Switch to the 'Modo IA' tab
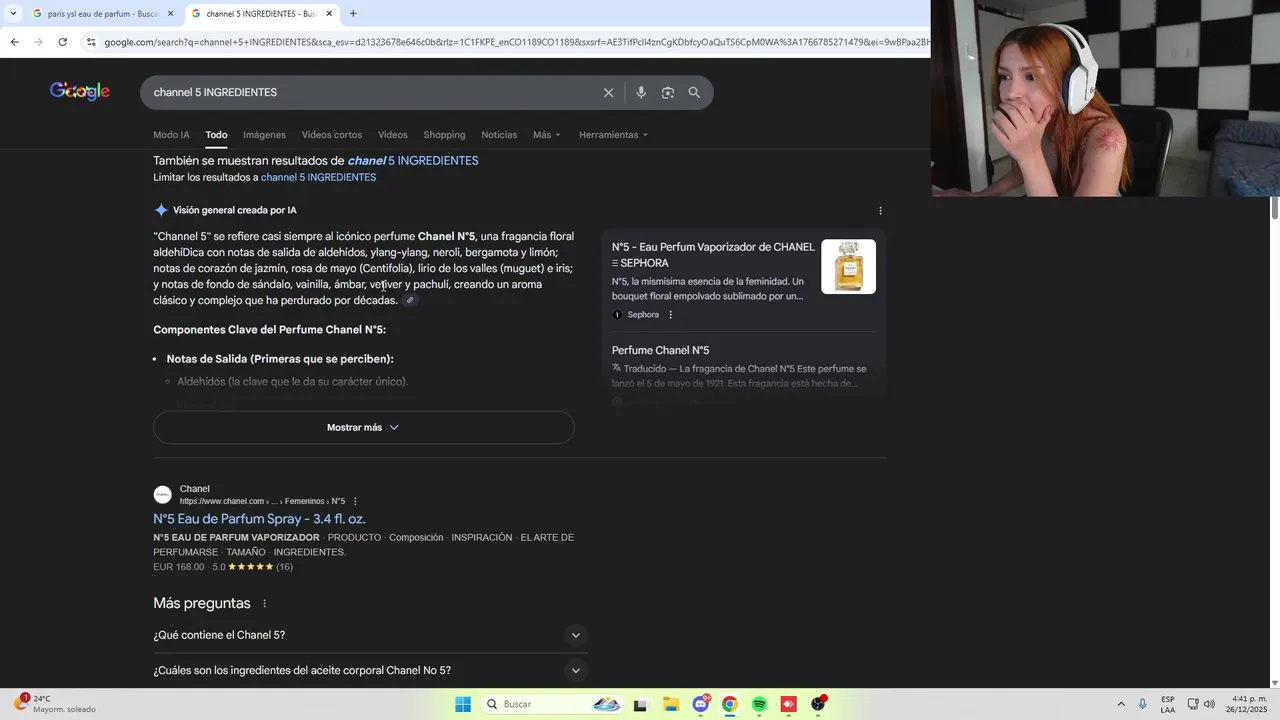This screenshot has height=720, width=1280. [x=171, y=135]
